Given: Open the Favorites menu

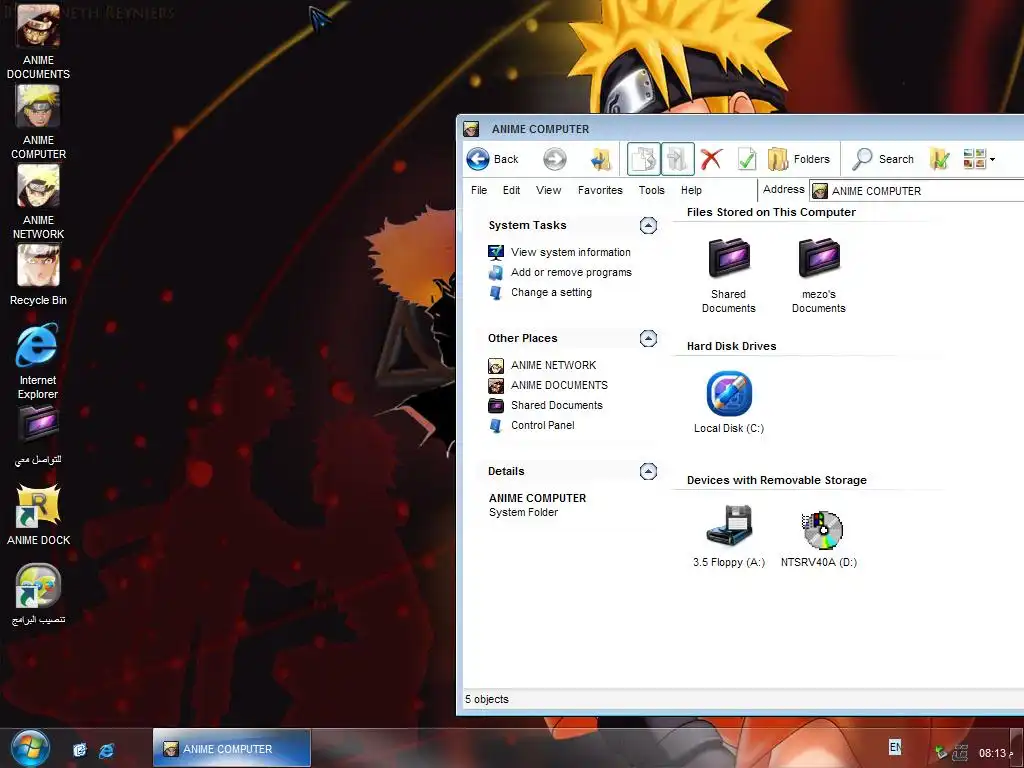Looking at the screenshot, I should click(600, 190).
